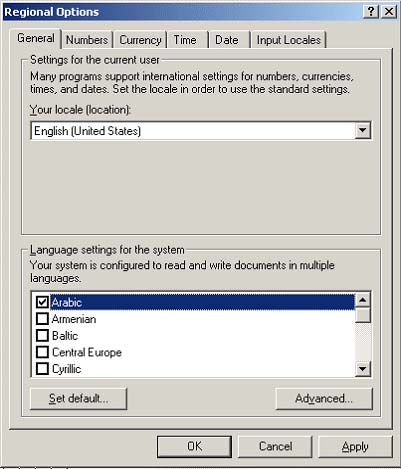This screenshot has width=401, height=469.
Task: Enable the Cyrillic language checkbox
Action: click(x=42, y=369)
